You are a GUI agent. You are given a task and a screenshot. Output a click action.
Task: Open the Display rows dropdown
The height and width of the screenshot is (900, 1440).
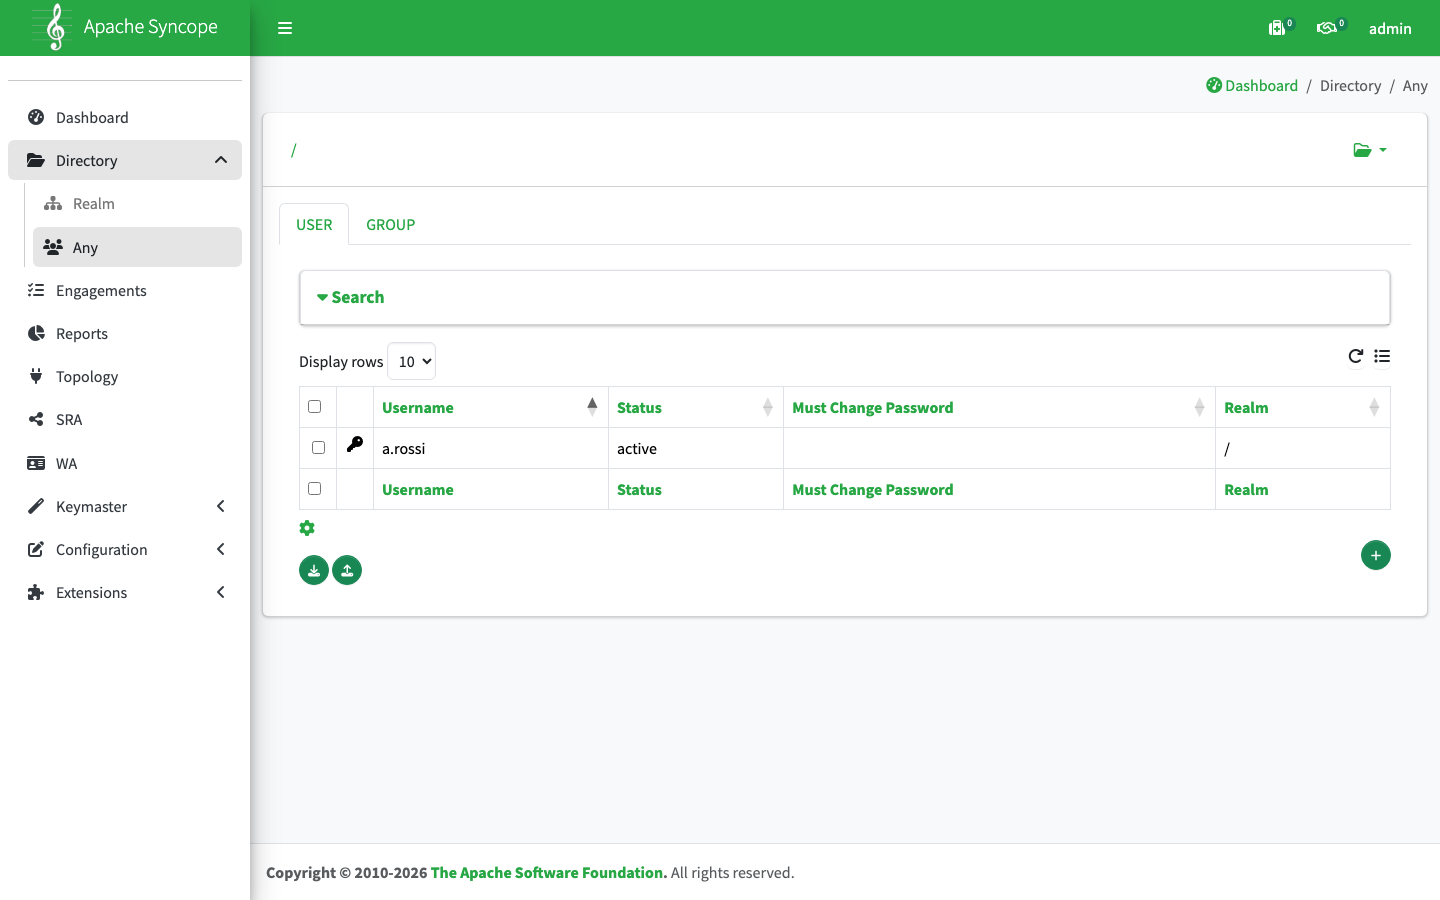coord(411,361)
